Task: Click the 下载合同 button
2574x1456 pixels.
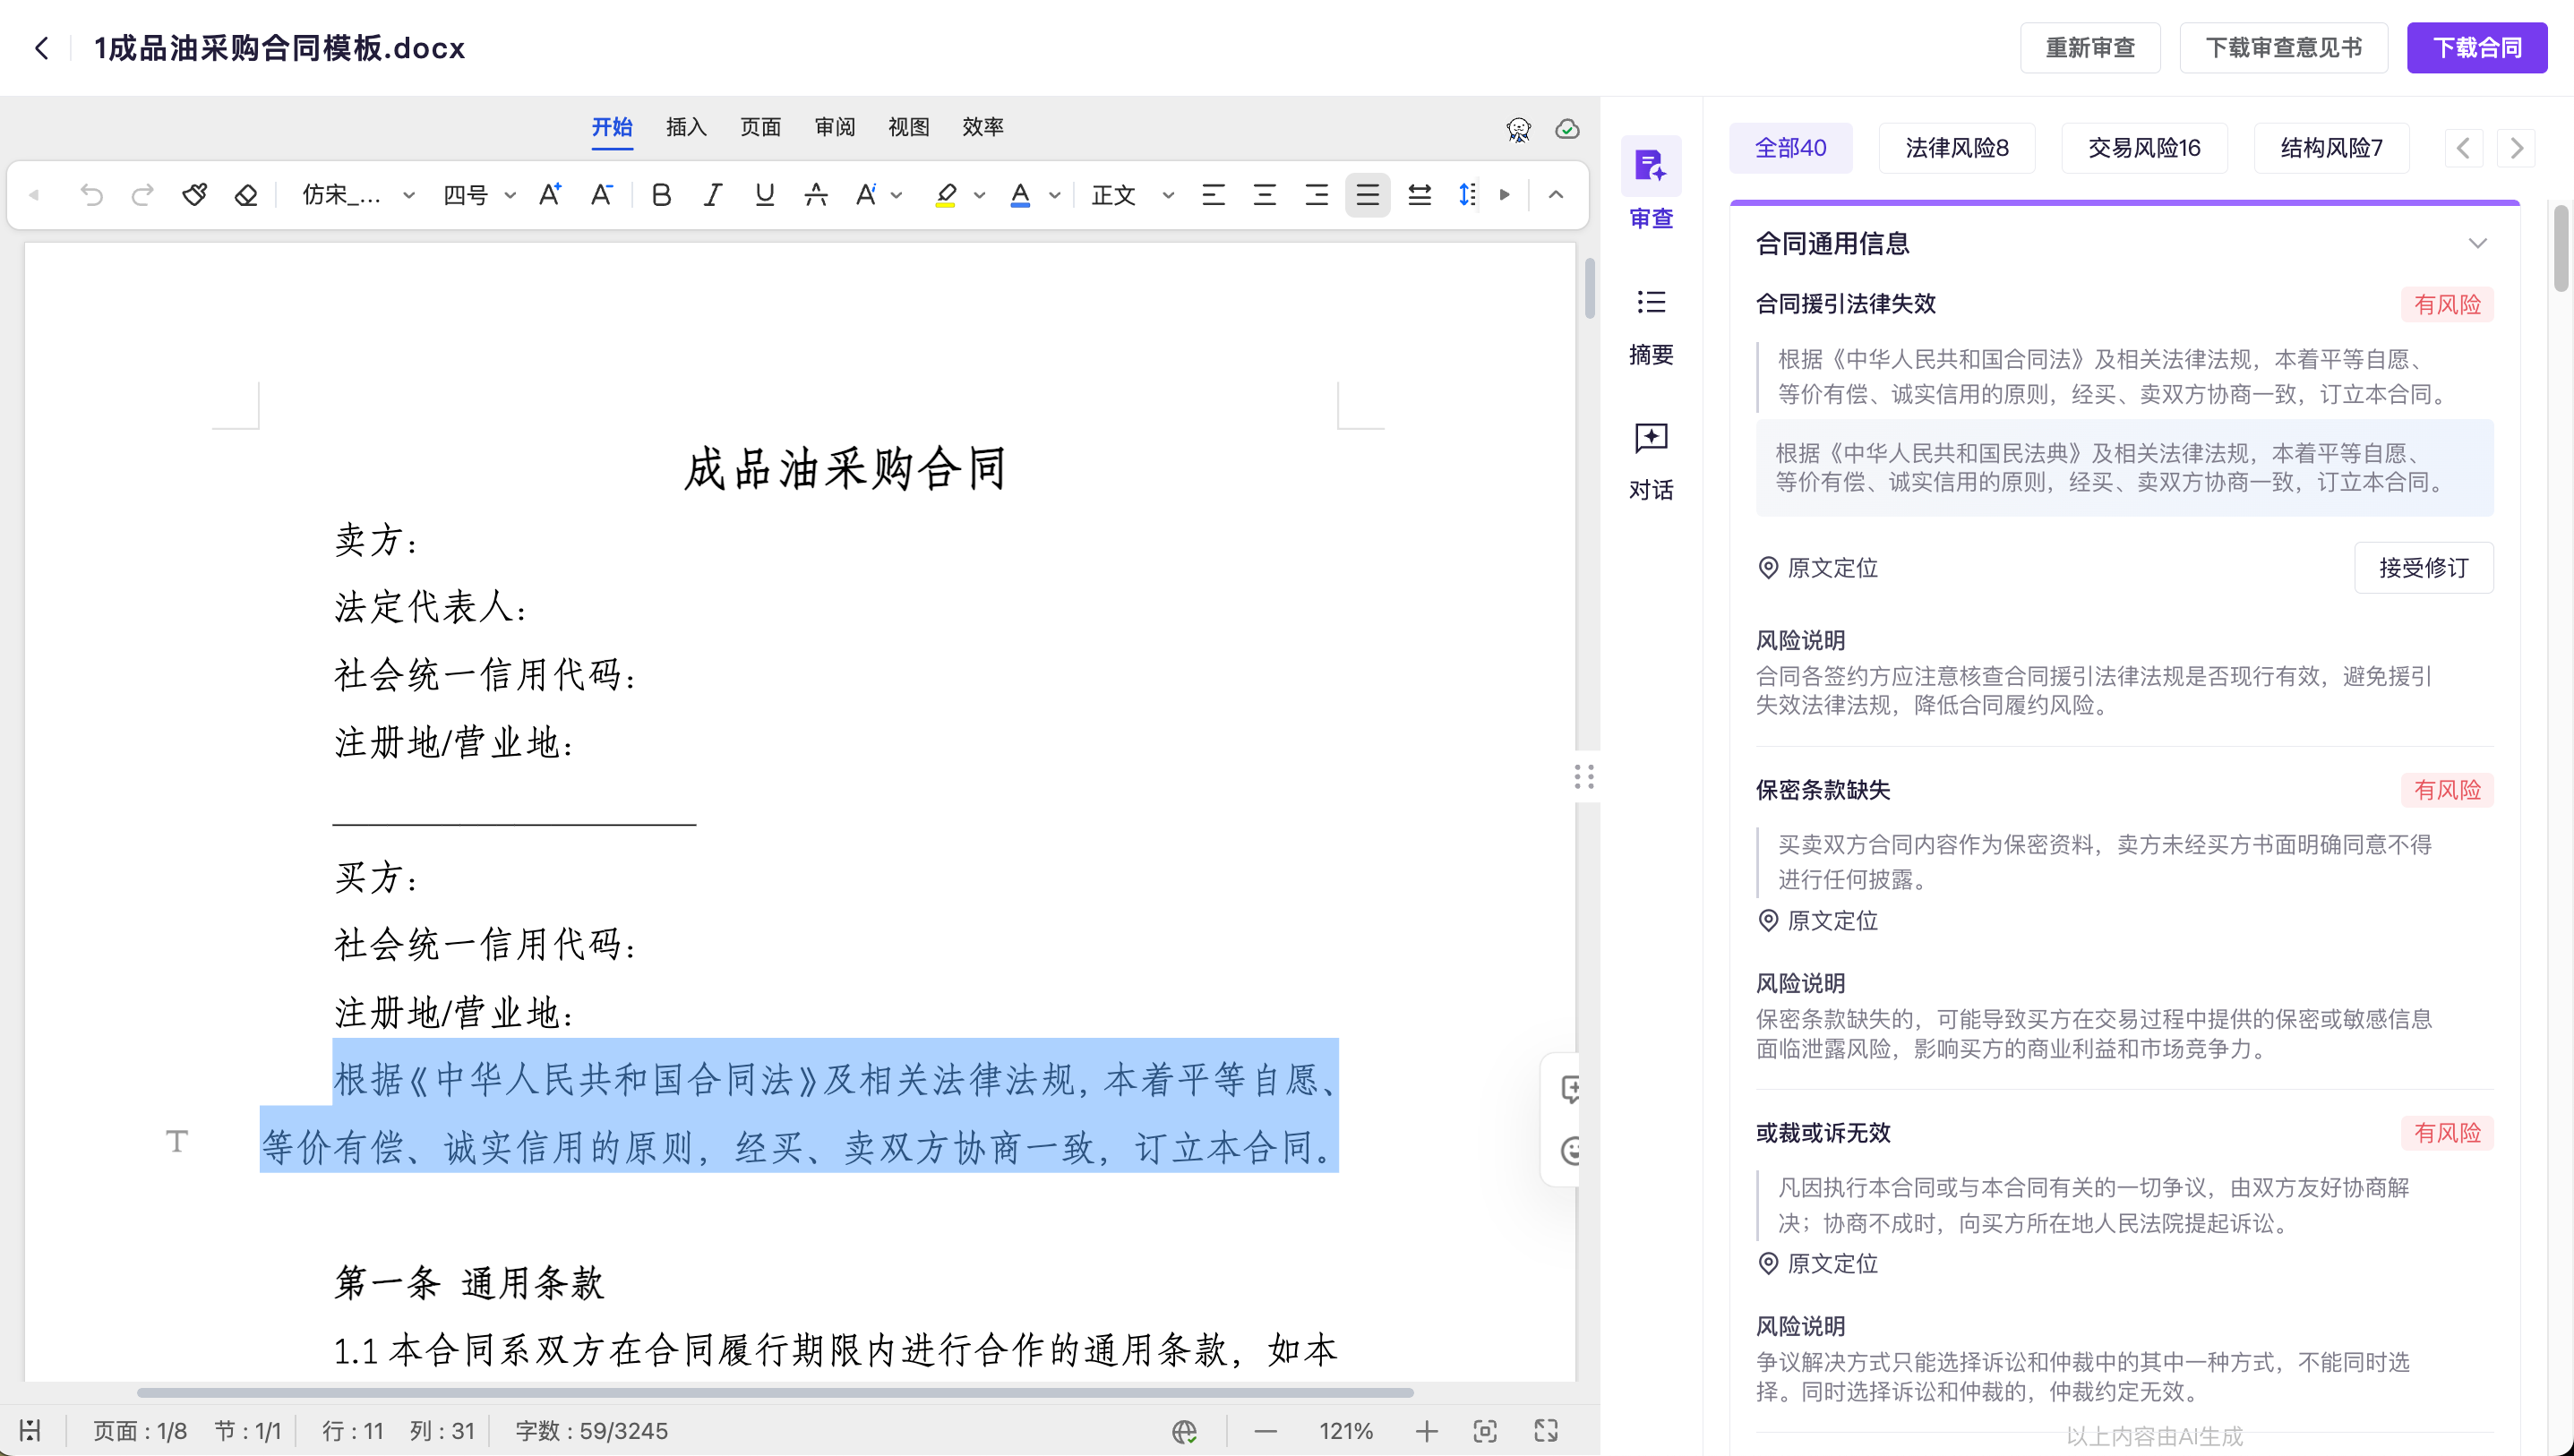Action: pos(2476,47)
